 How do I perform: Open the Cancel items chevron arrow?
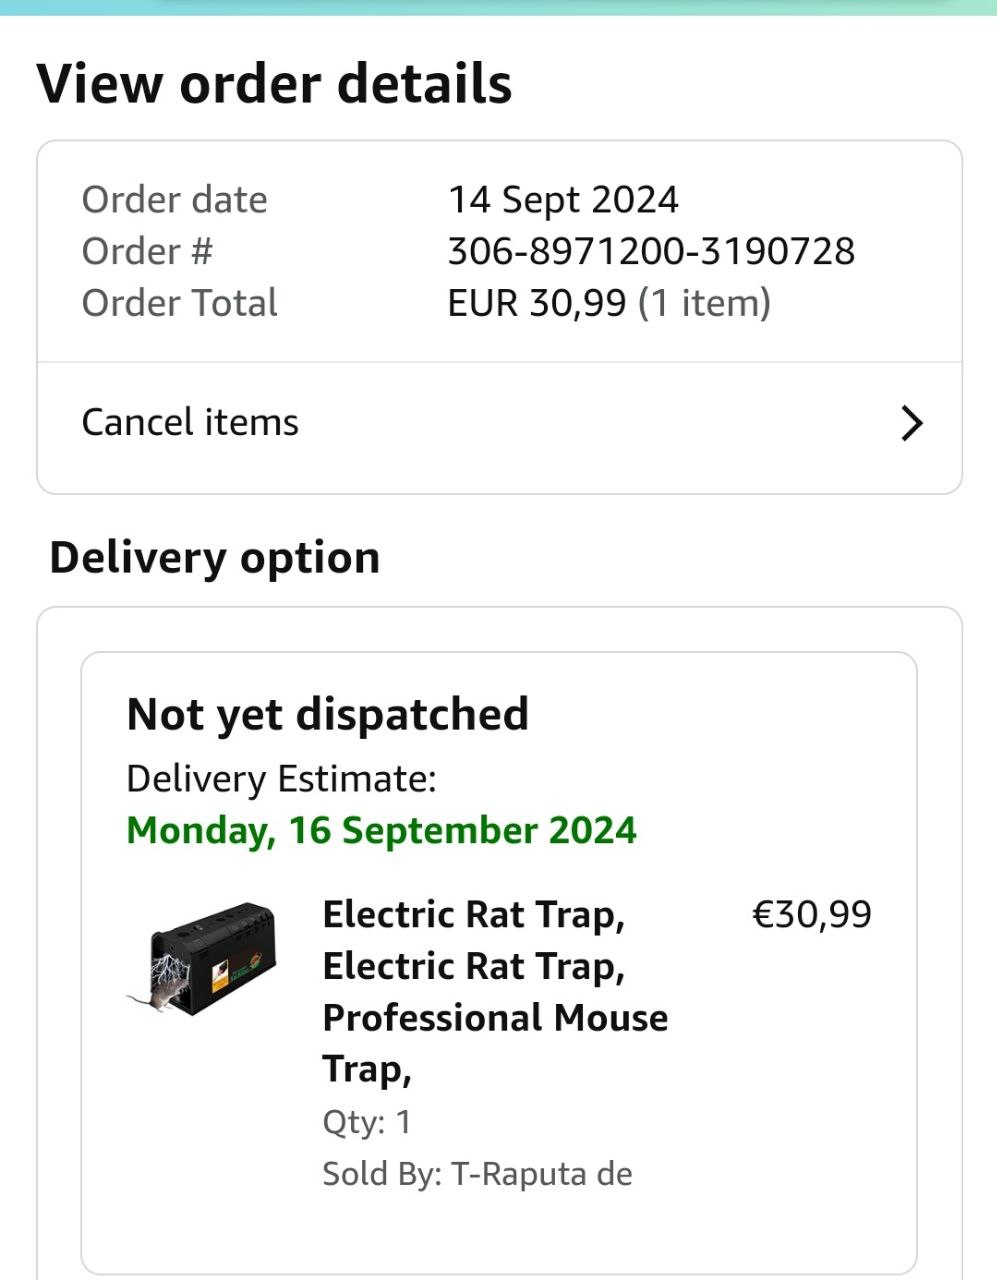coord(911,423)
